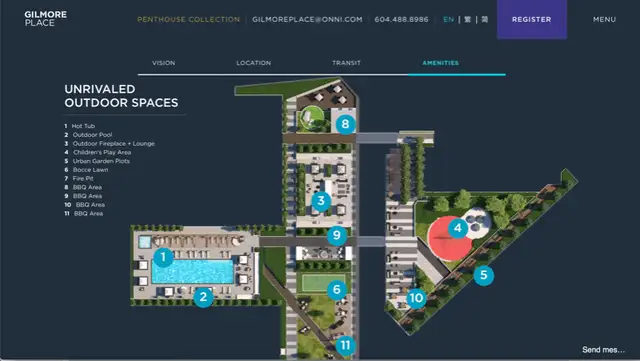Open the Send message chat widget
The width and height of the screenshot is (640, 361).
[603, 350]
